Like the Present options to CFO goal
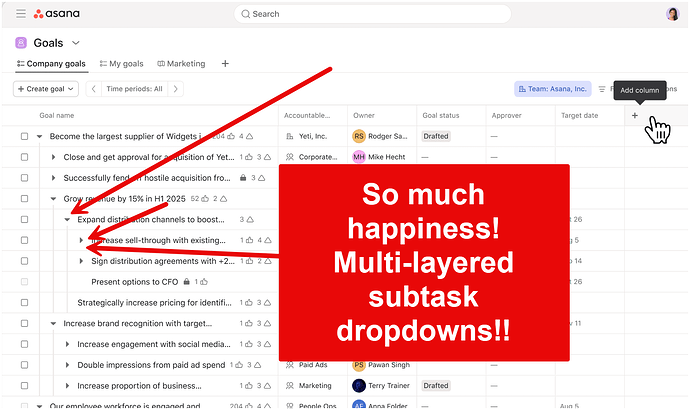 pyautogui.click(x=204, y=282)
